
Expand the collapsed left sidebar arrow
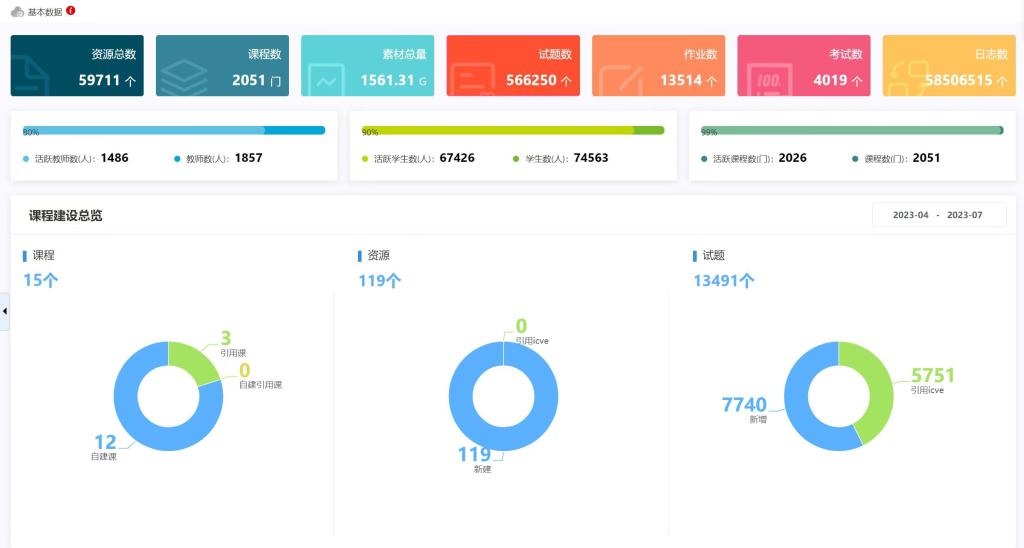click(5, 312)
